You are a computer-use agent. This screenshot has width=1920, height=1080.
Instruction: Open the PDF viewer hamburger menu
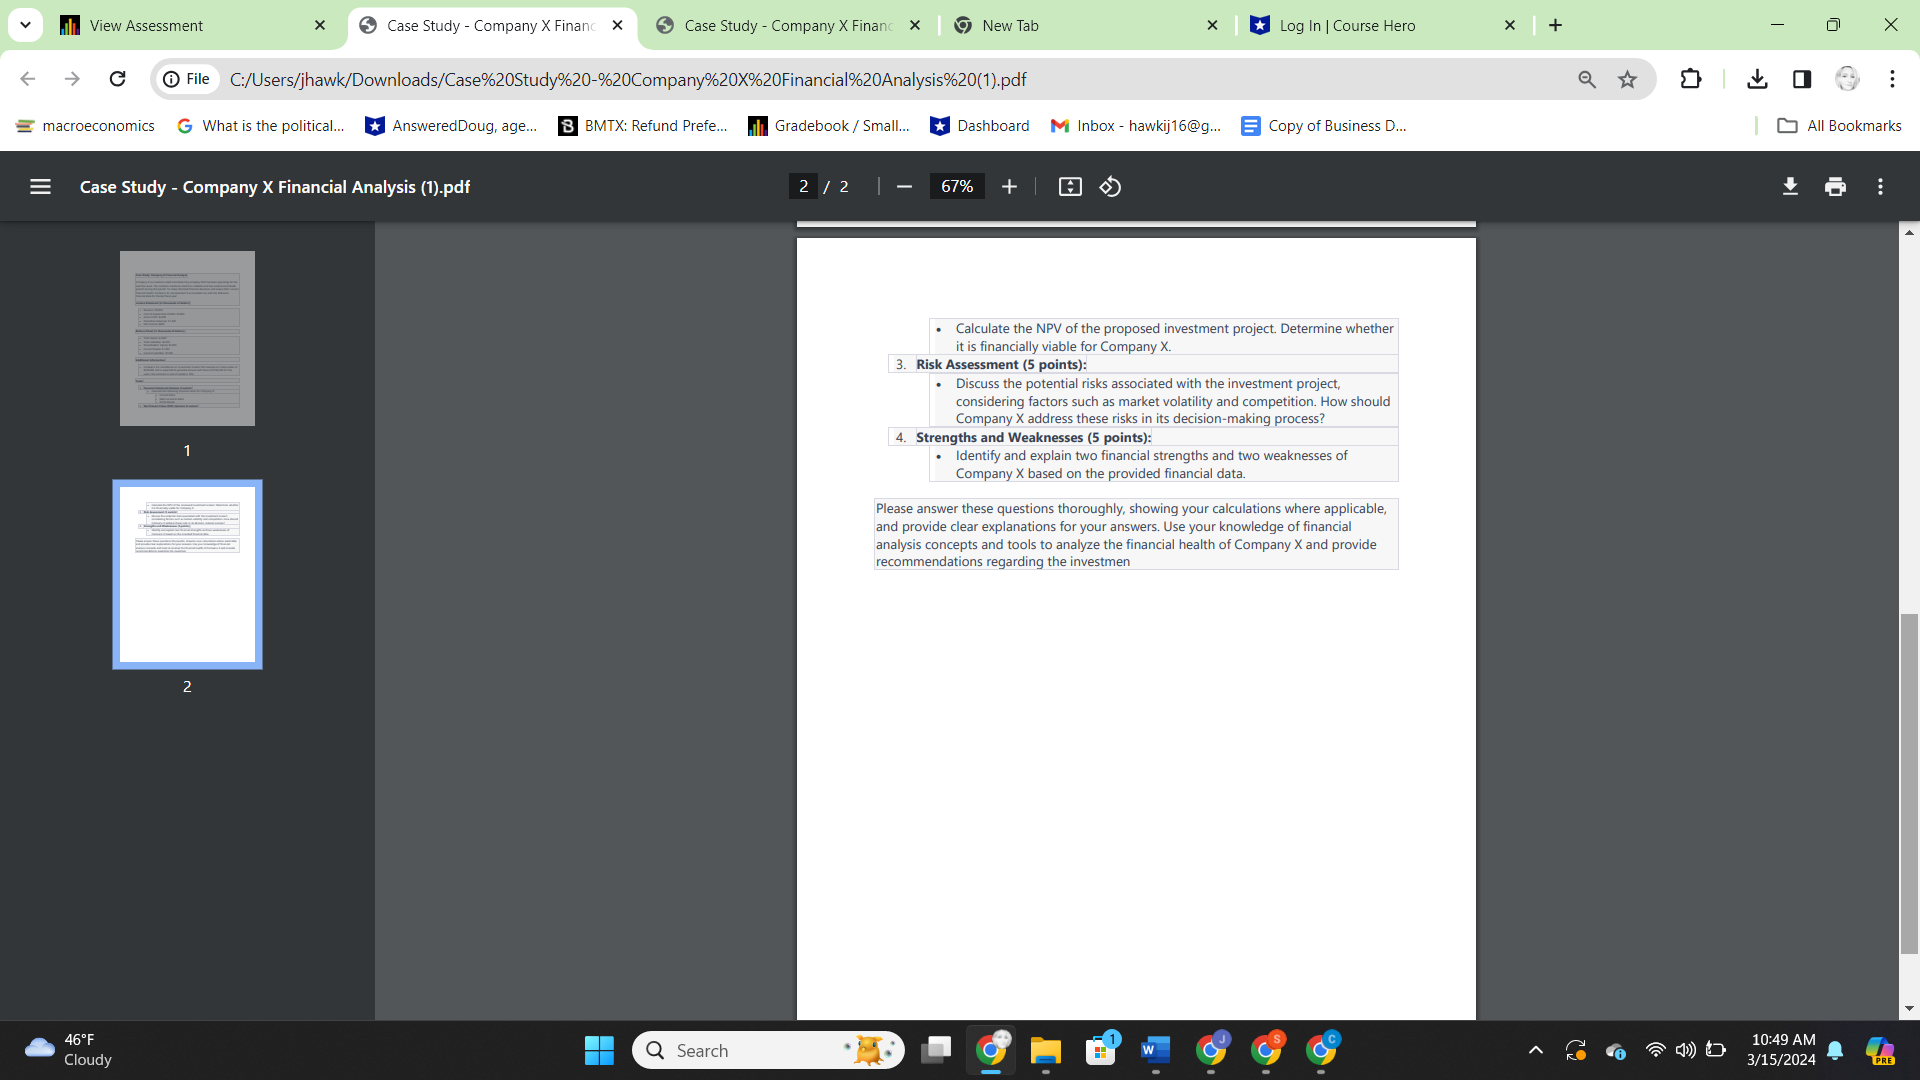[x=40, y=186]
